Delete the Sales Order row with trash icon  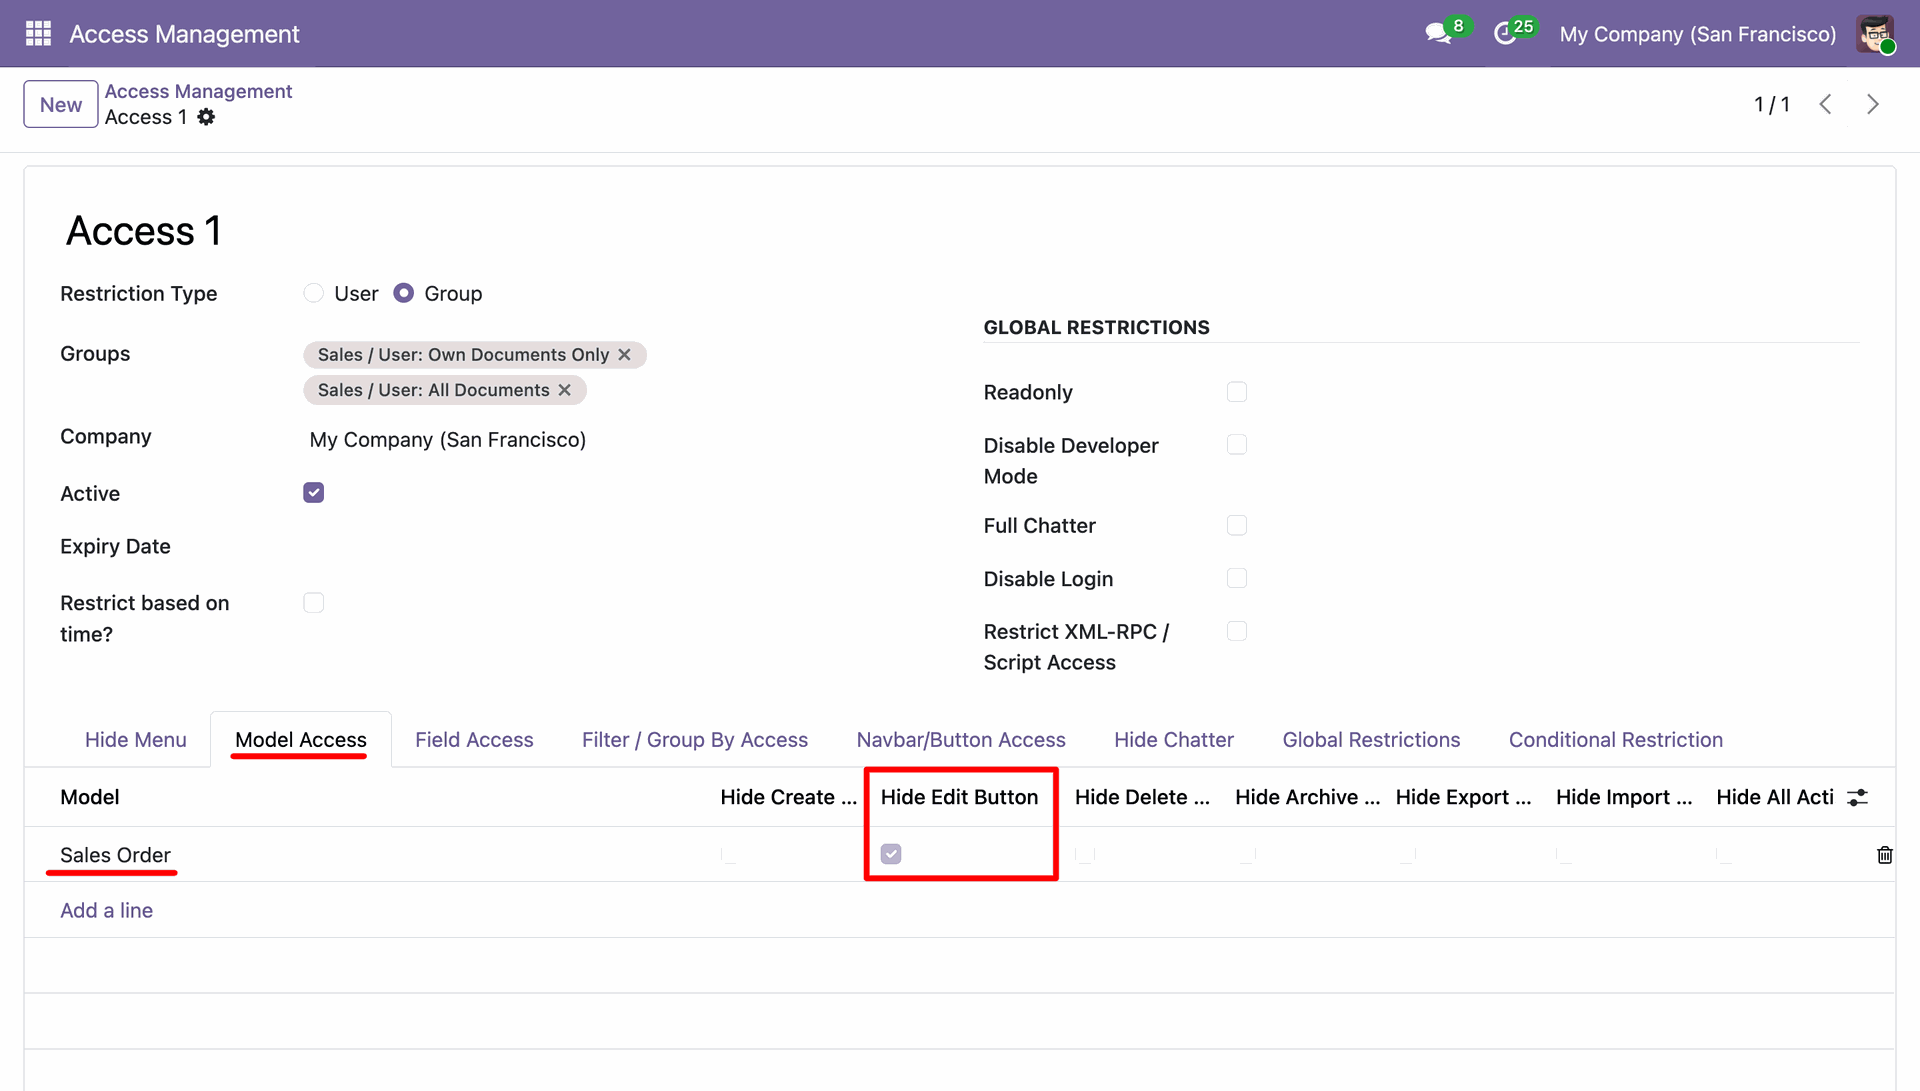coord(1885,855)
